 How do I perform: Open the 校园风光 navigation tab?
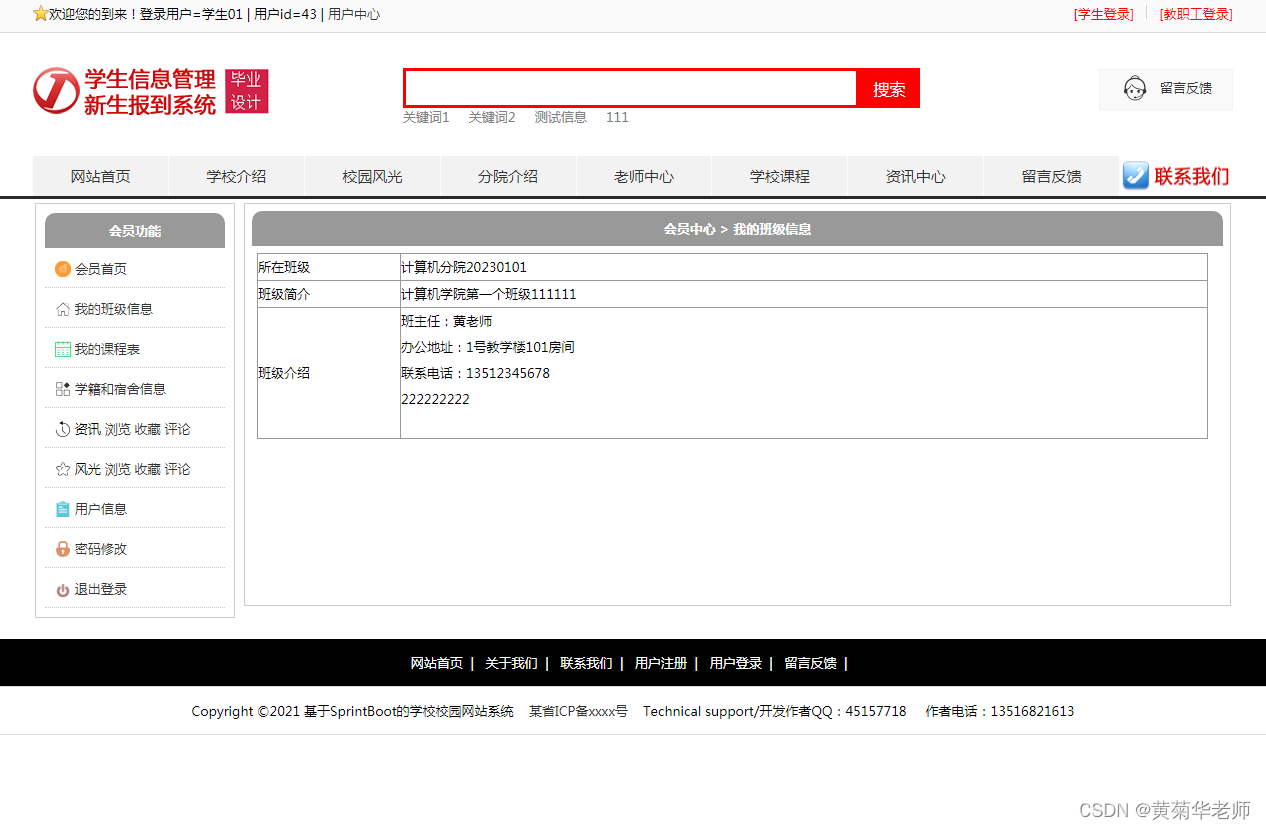pos(372,176)
